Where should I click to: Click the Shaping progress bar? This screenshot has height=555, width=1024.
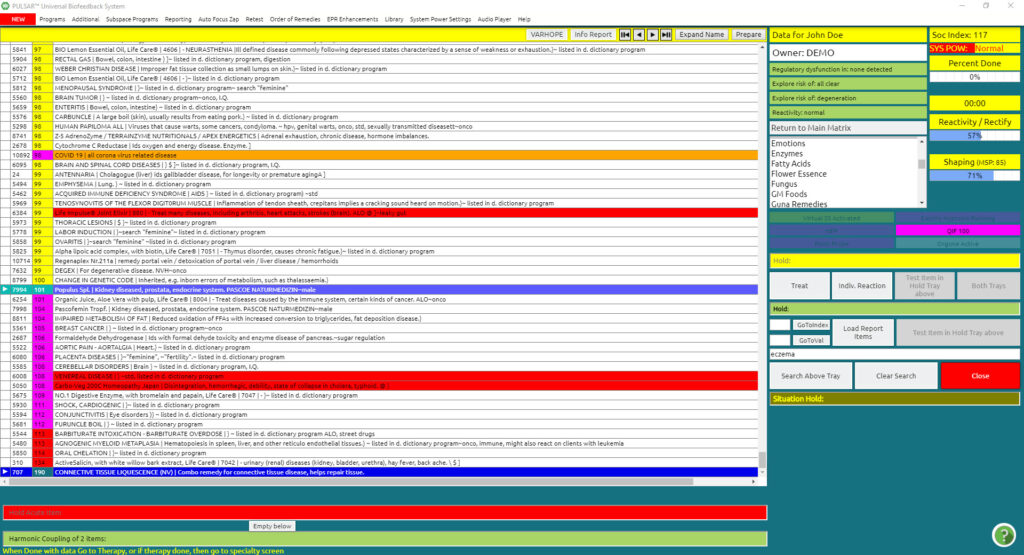974,175
